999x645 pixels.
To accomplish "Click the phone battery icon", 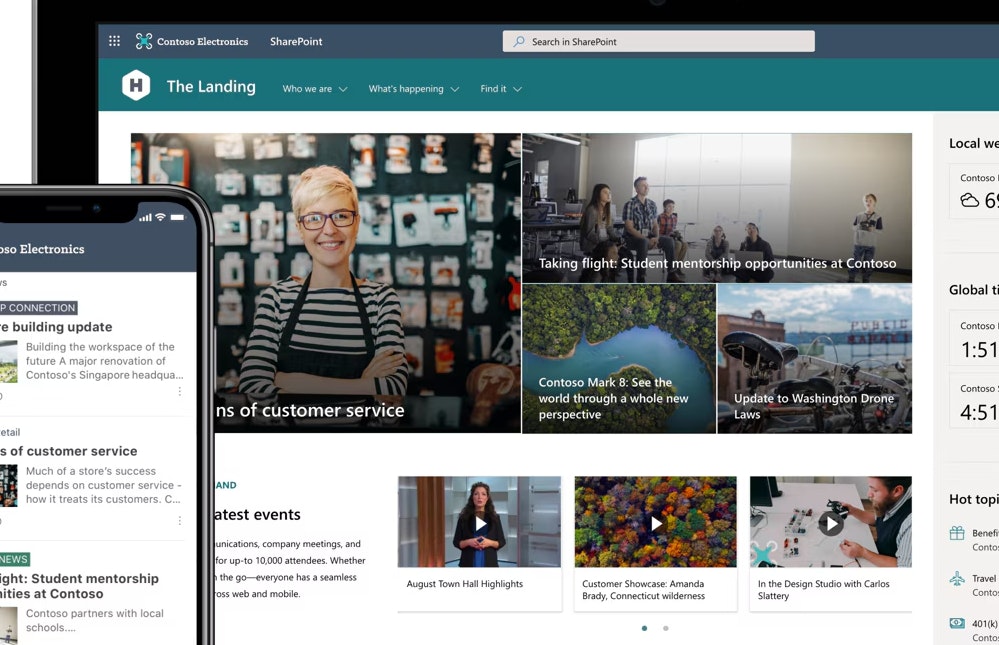I will (x=177, y=217).
